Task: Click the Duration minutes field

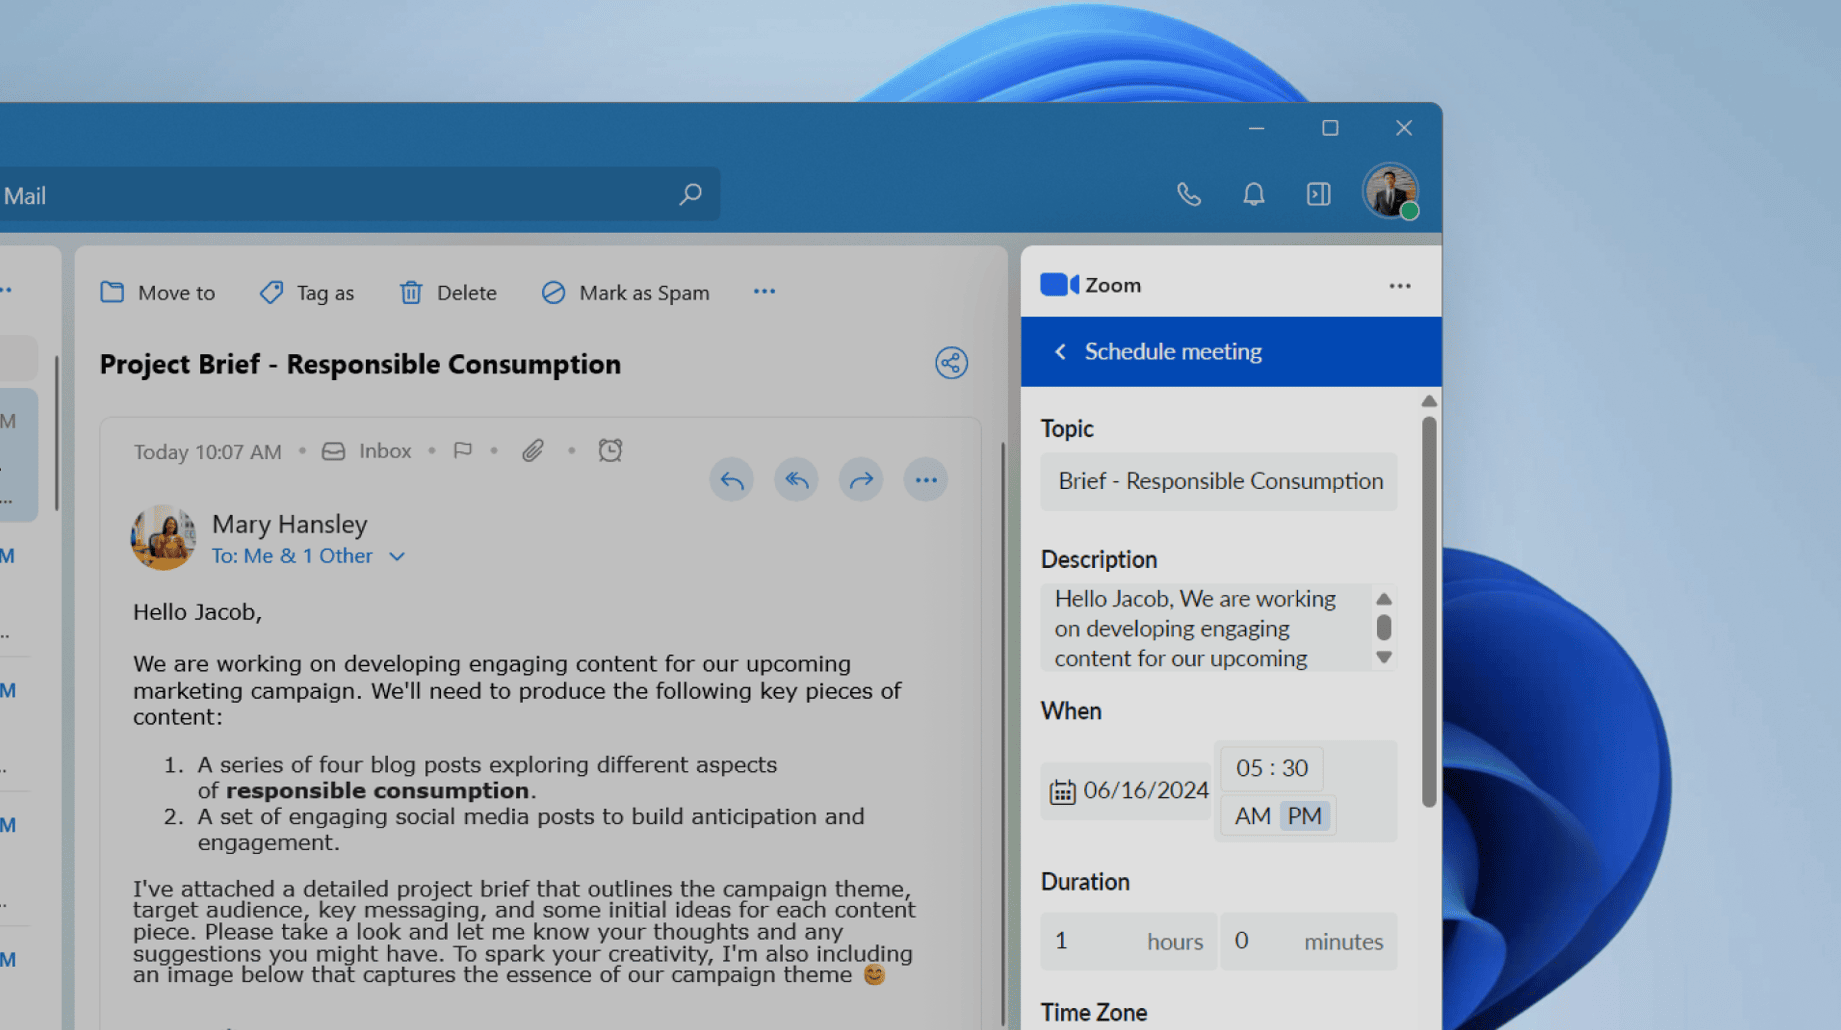Action: 1309,941
